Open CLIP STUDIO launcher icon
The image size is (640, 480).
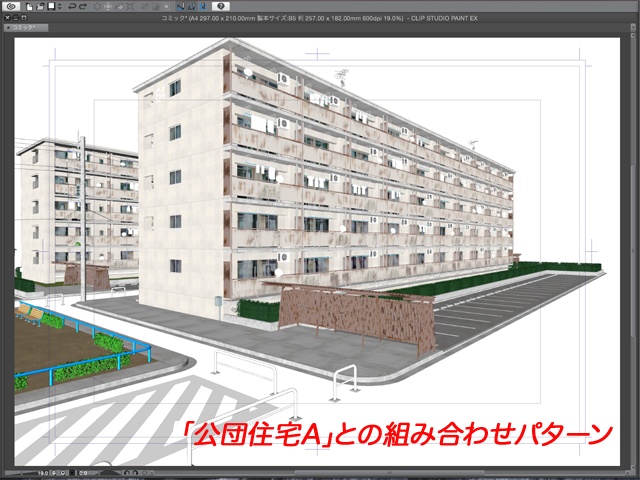pyautogui.click(x=12, y=6)
